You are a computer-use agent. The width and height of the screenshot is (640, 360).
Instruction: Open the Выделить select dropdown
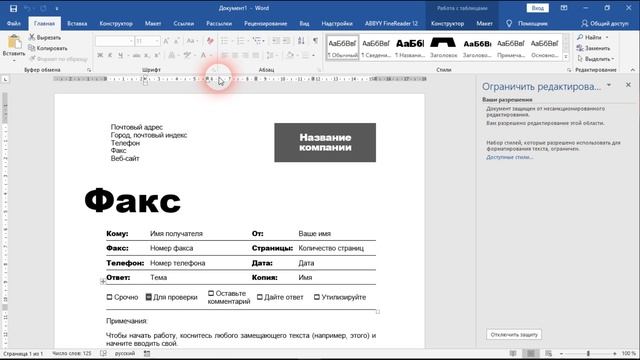click(596, 59)
